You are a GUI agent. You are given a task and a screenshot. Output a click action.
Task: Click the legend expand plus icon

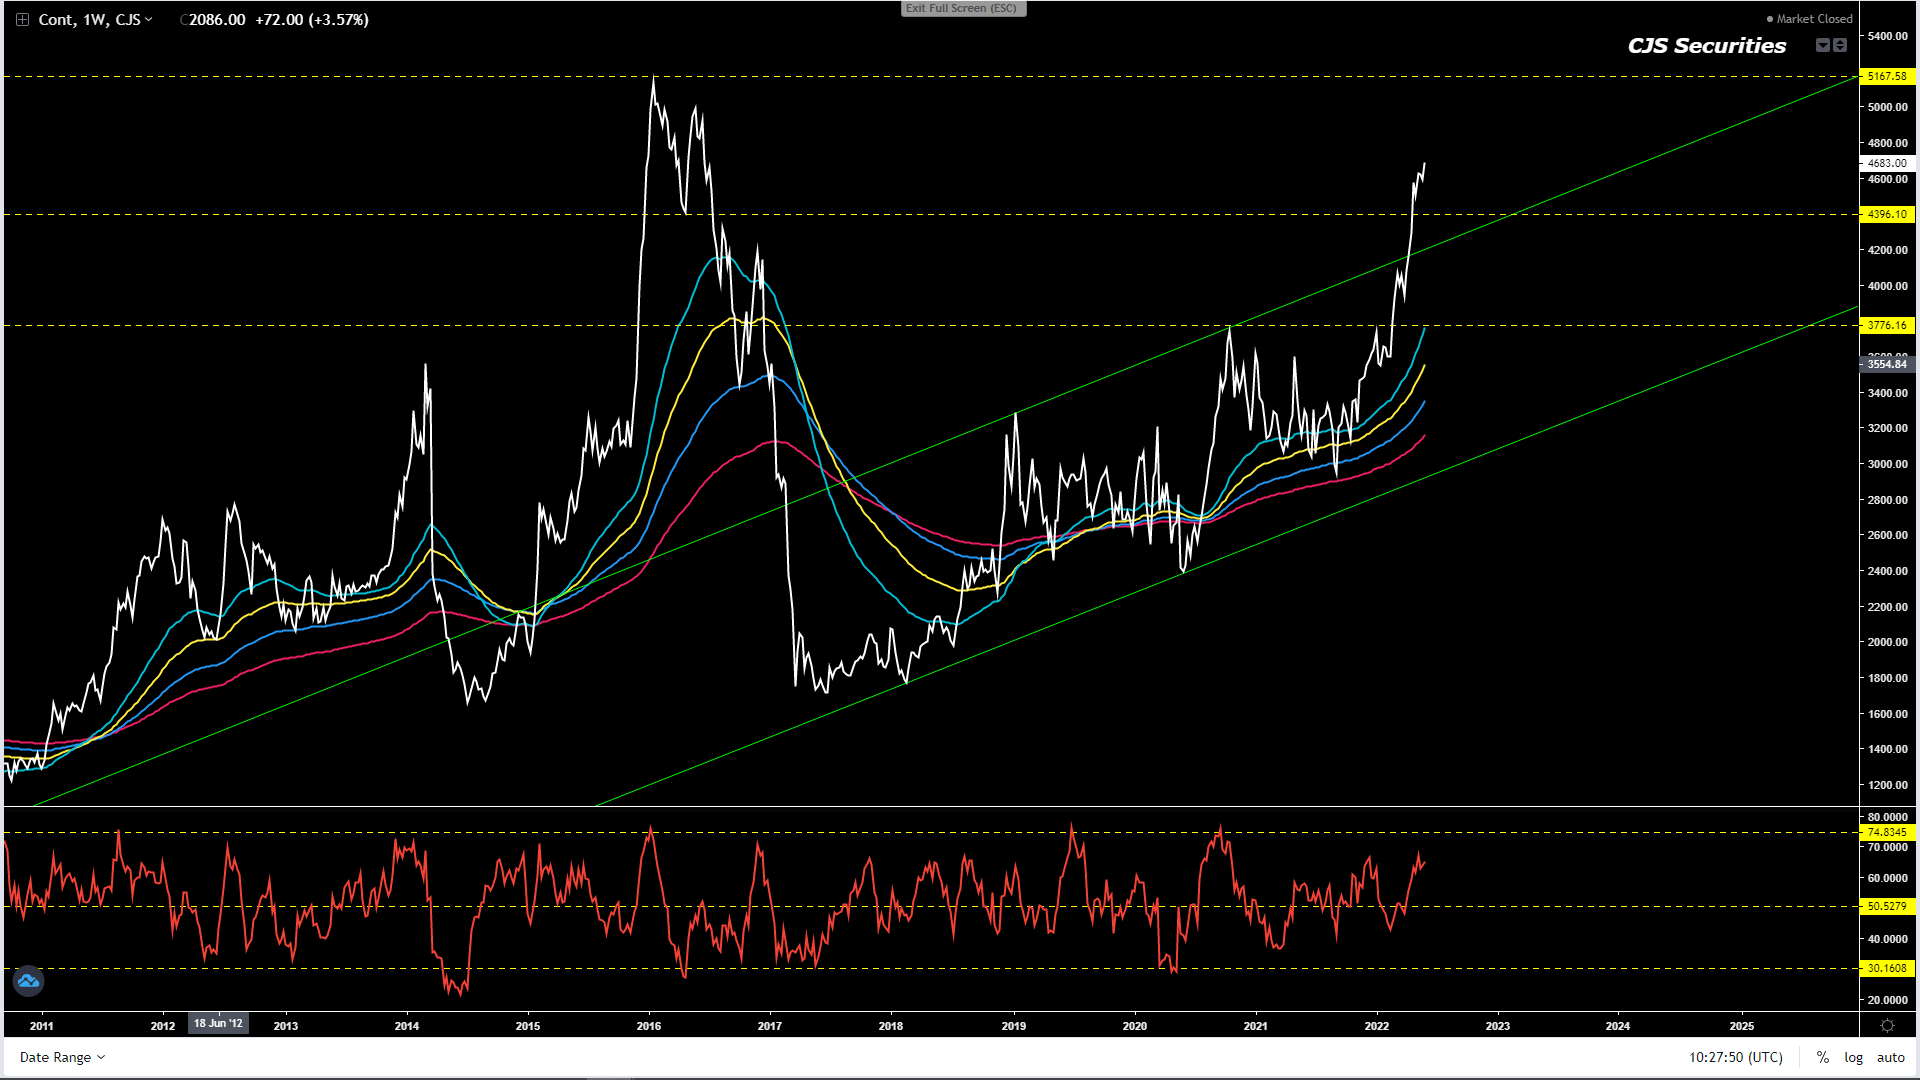pos(22,20)
